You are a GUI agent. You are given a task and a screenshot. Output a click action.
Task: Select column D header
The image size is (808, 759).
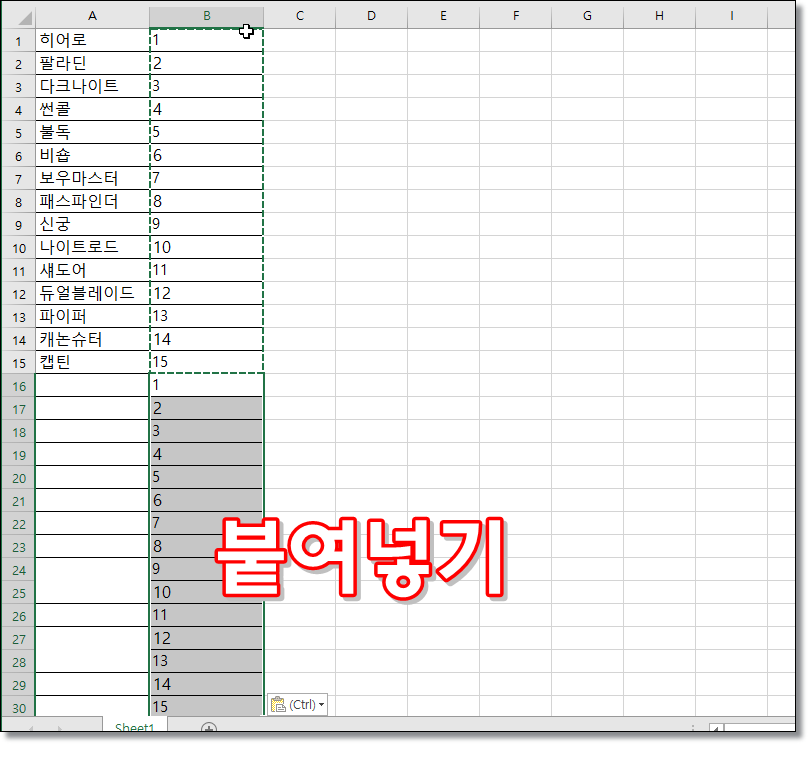click(x=372, y=16)
